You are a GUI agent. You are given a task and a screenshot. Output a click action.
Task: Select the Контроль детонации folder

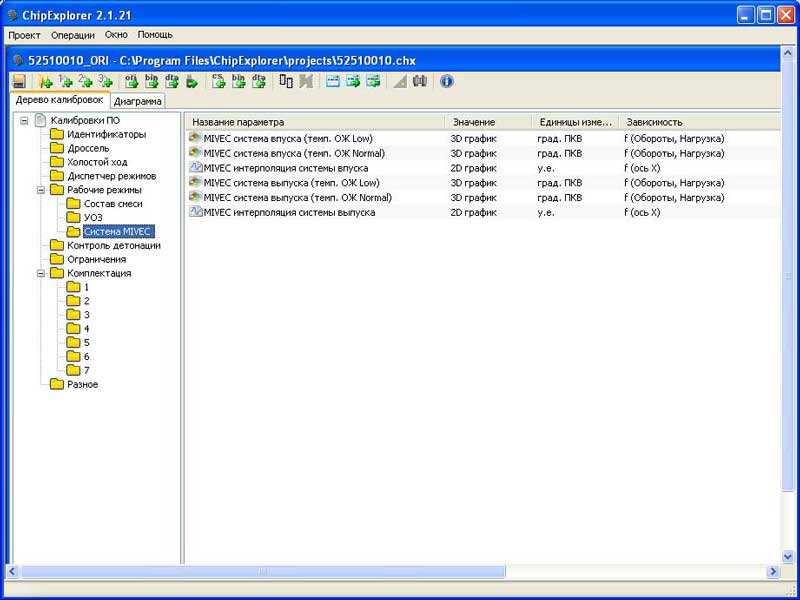pos(113,246)
